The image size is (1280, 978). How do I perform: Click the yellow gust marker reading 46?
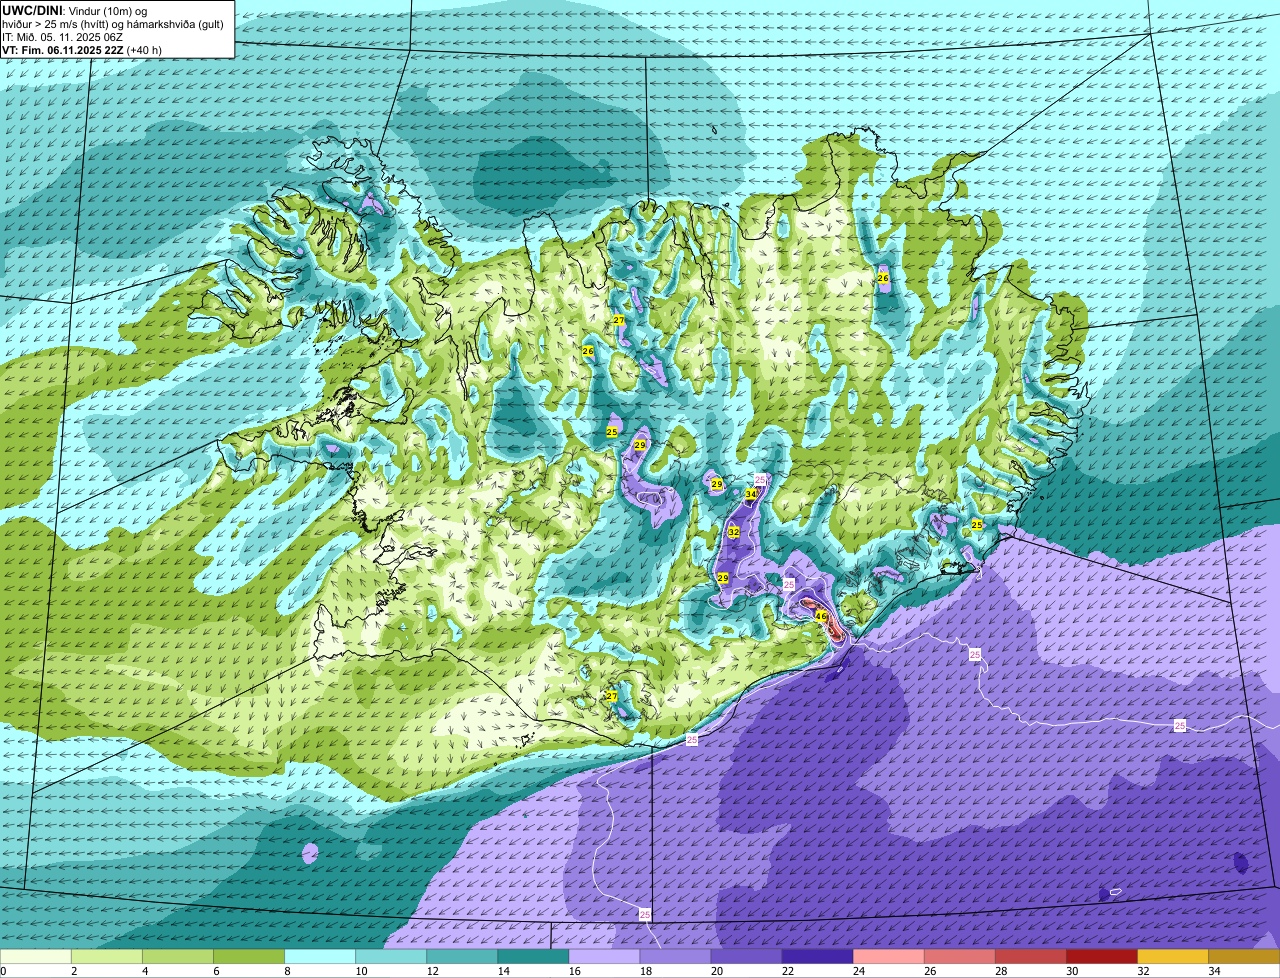[x=821, y=616]
